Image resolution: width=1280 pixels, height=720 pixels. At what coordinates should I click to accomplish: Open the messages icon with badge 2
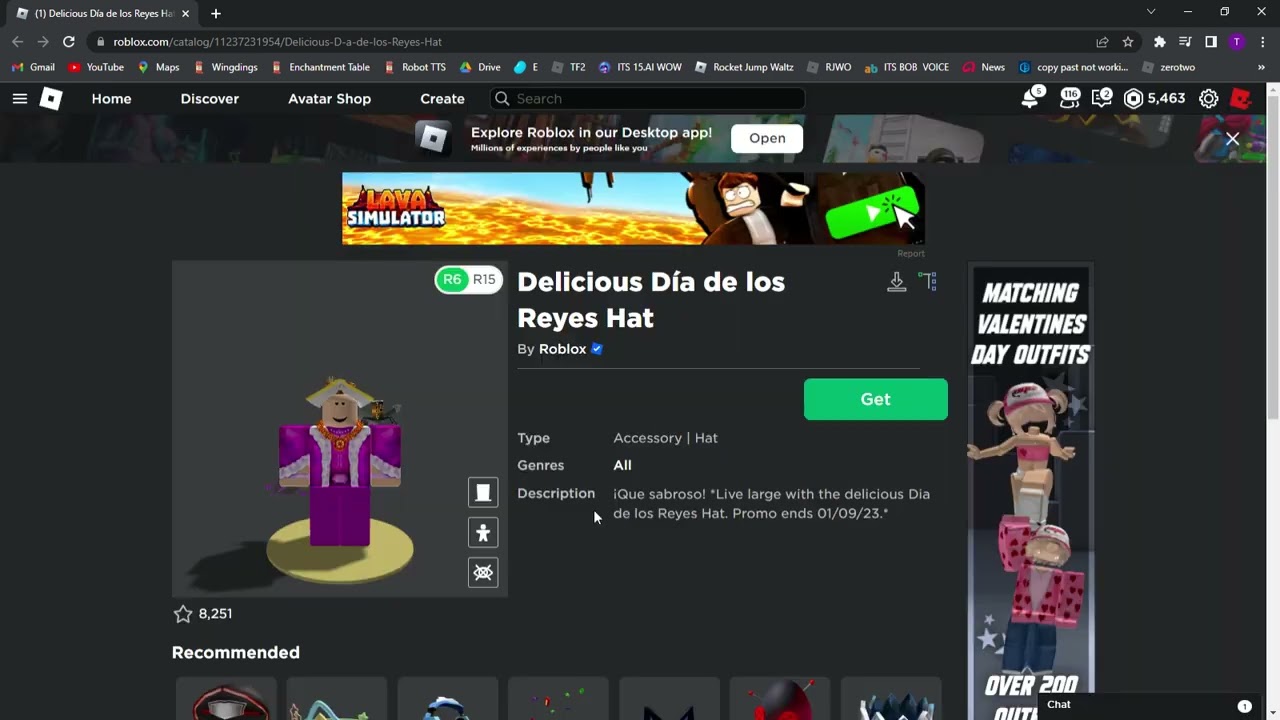click(x=1101, y=98)
